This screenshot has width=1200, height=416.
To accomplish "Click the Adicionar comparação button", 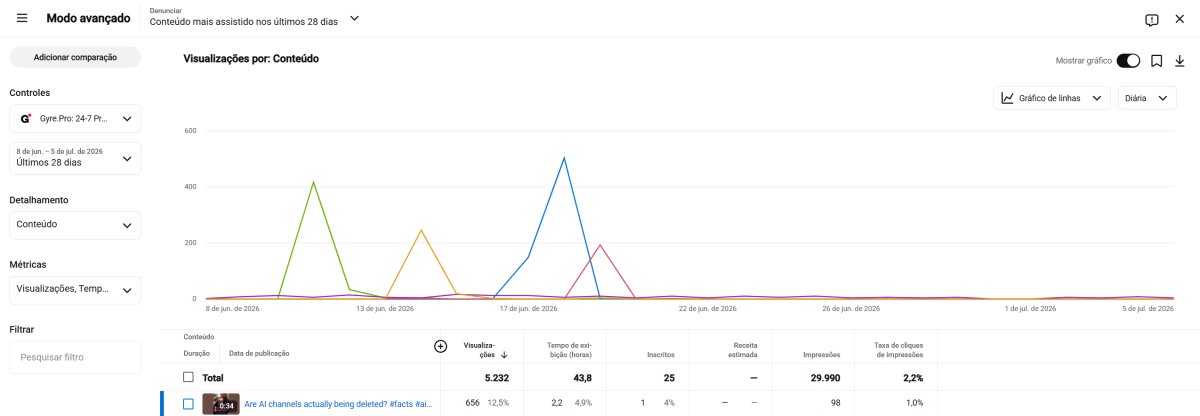I will (x=75, y=57).
